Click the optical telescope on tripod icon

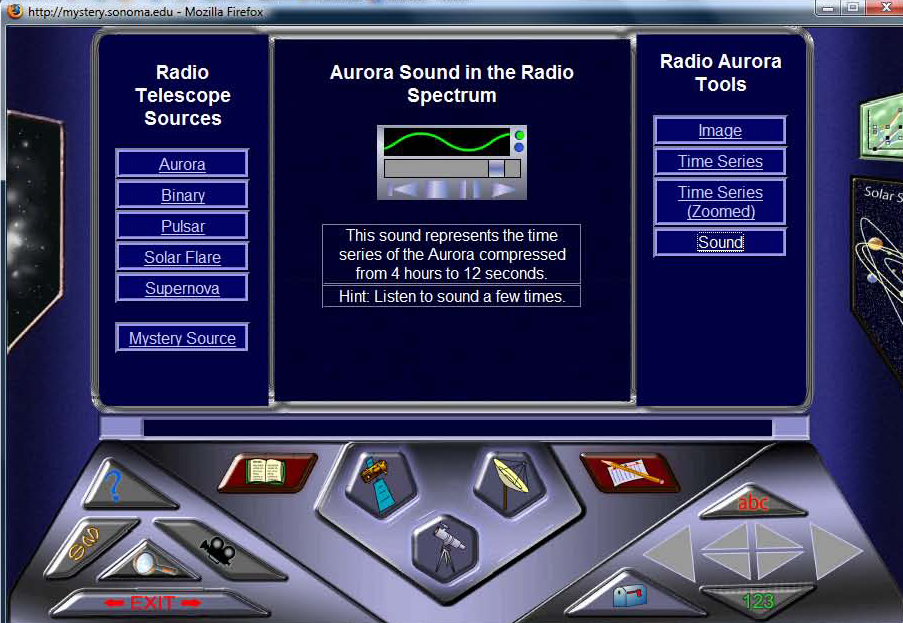pos(445,548)
